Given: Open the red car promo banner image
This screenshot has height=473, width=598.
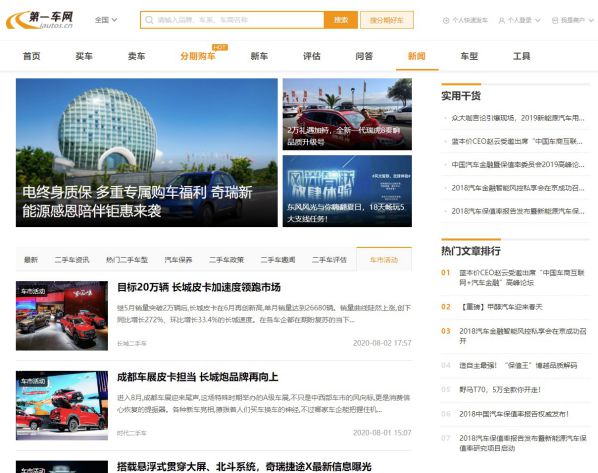Looking at the screenshot, I should (x=347, y=114).
